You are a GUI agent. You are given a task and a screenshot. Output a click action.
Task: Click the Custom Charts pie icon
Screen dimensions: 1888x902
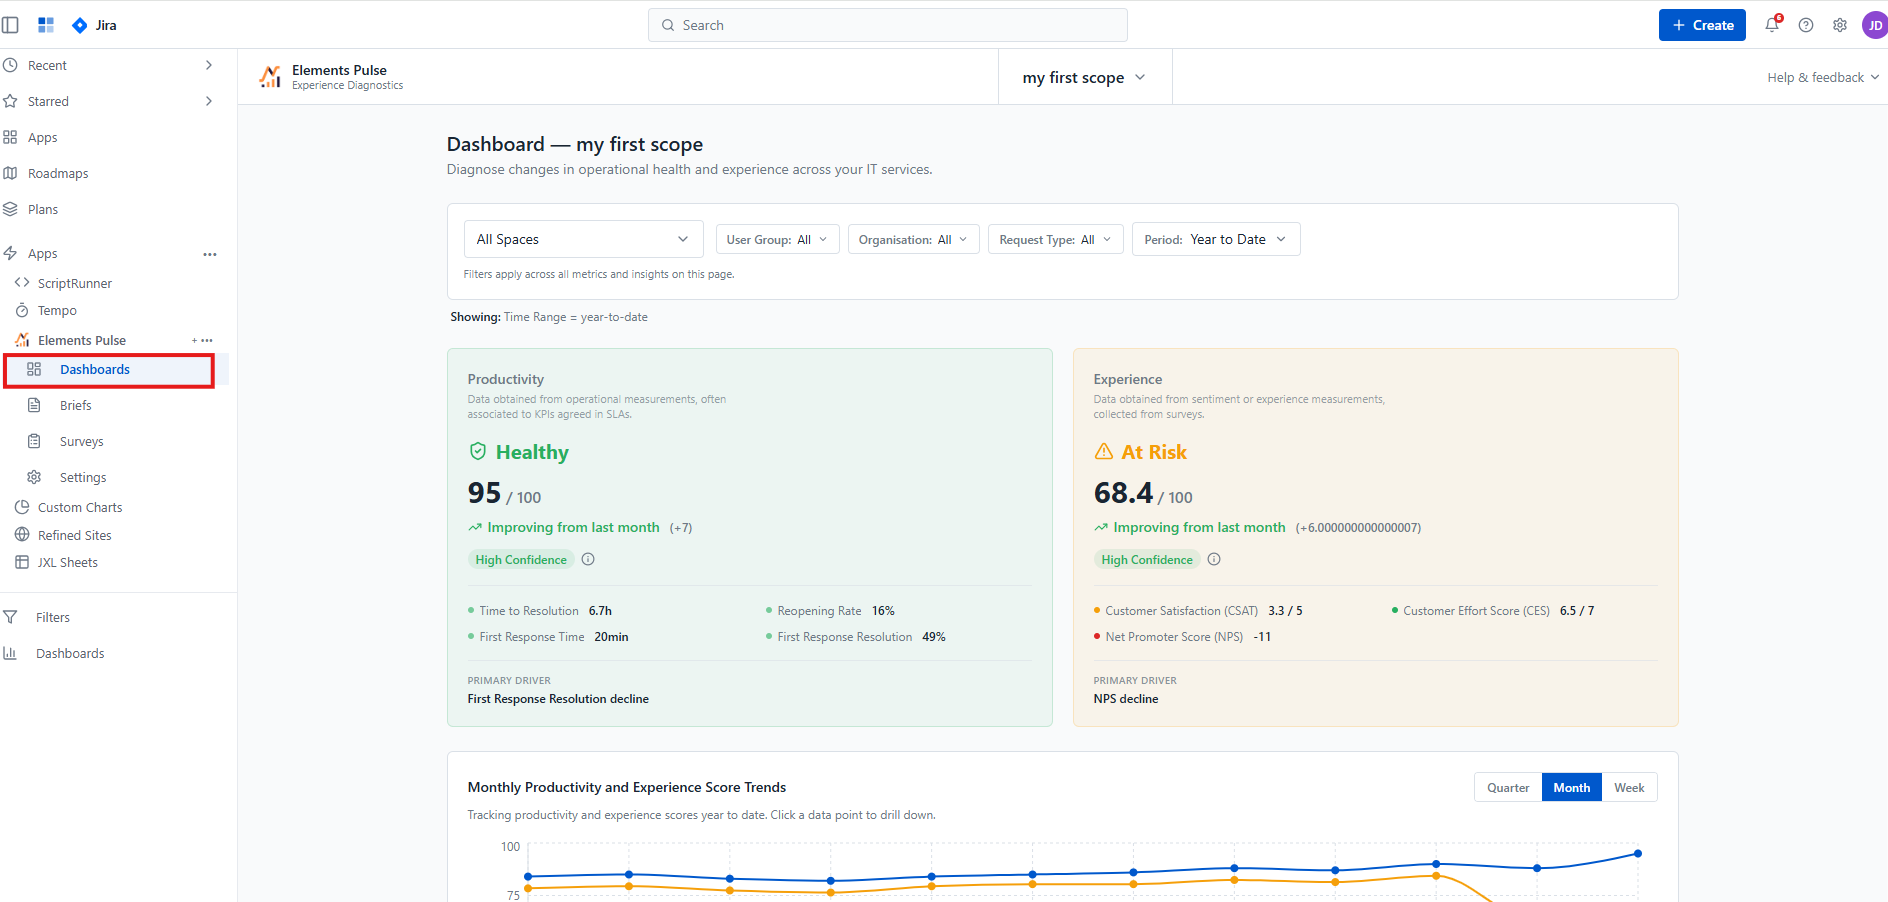point(22,507)
